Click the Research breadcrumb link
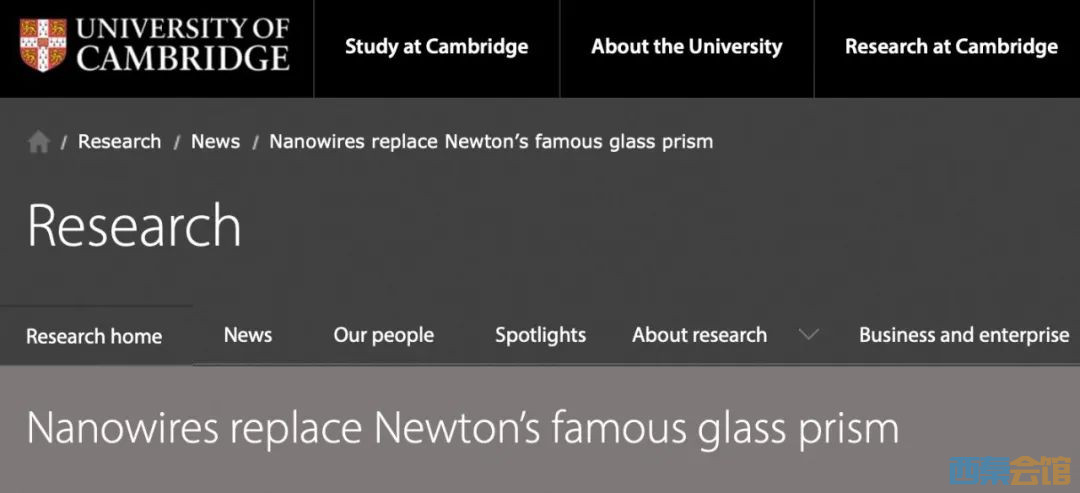Image resolution: width=1080 pixels, height=493 pixels. tap(119, 141)
